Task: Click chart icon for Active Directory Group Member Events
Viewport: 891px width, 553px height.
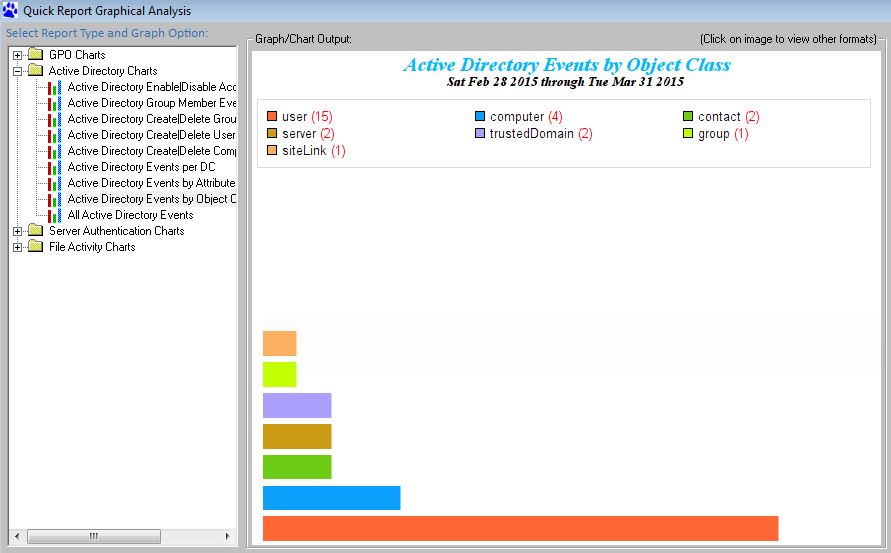Action: [x=55, y=103]
